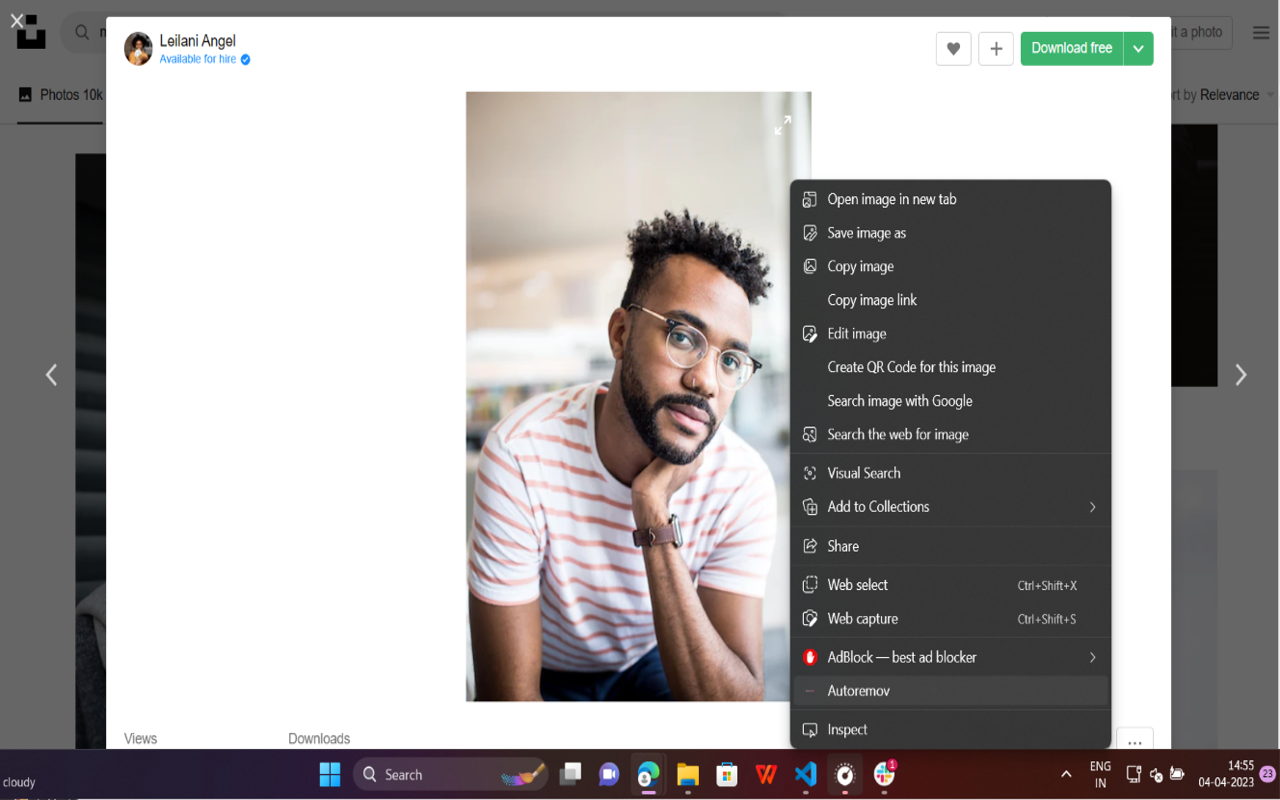Choose Inspect from the context menu
The width and height of the screenshot is (1280, 800).
point(846,729)
